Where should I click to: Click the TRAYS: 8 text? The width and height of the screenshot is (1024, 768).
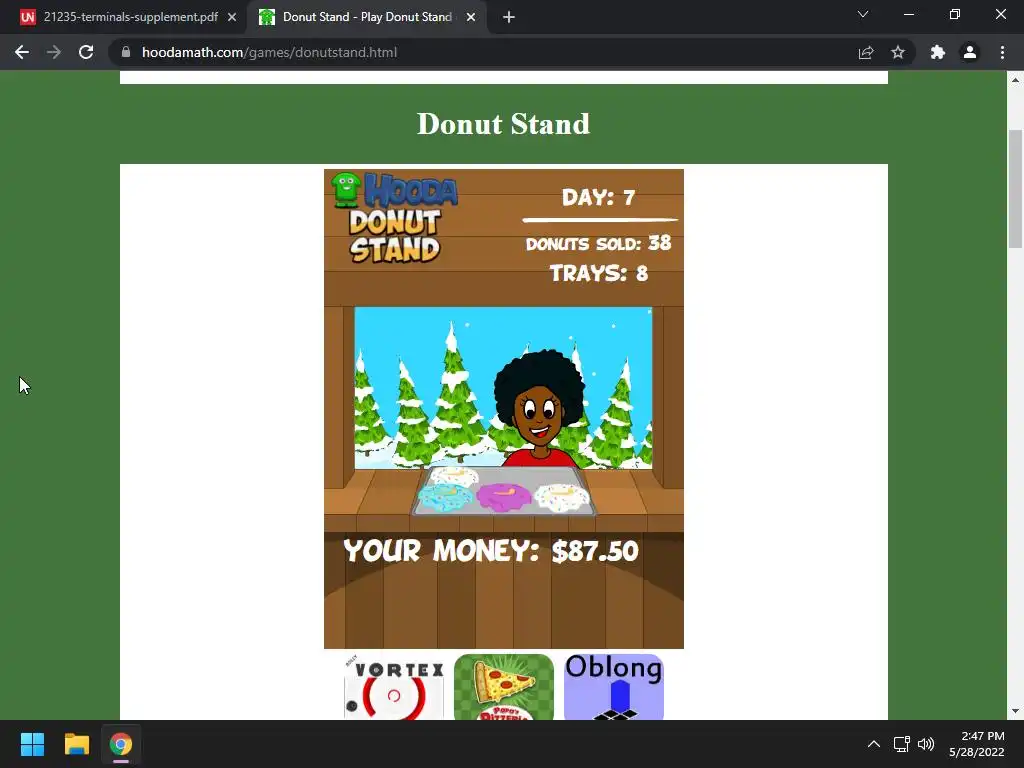pos(599,273)
